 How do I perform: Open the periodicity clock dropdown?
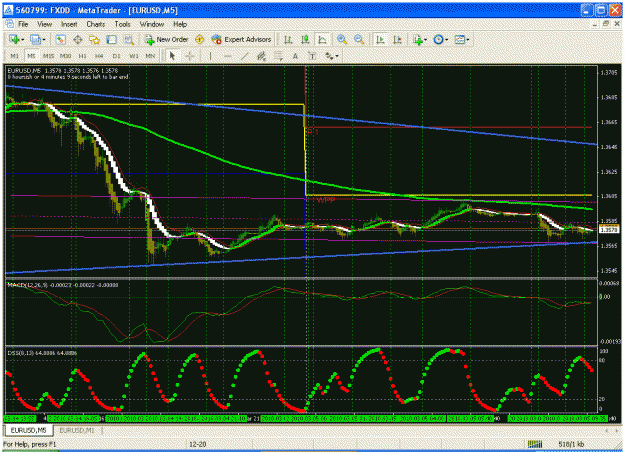click(x=441, y=39)
